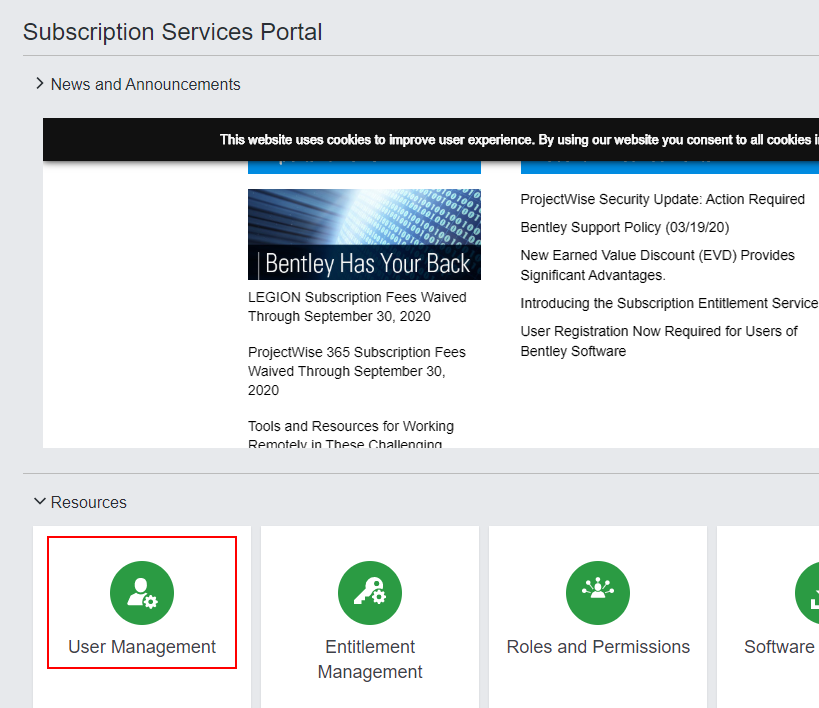Open the User Management icon
The image size is (819, 708).
(142, 593)
